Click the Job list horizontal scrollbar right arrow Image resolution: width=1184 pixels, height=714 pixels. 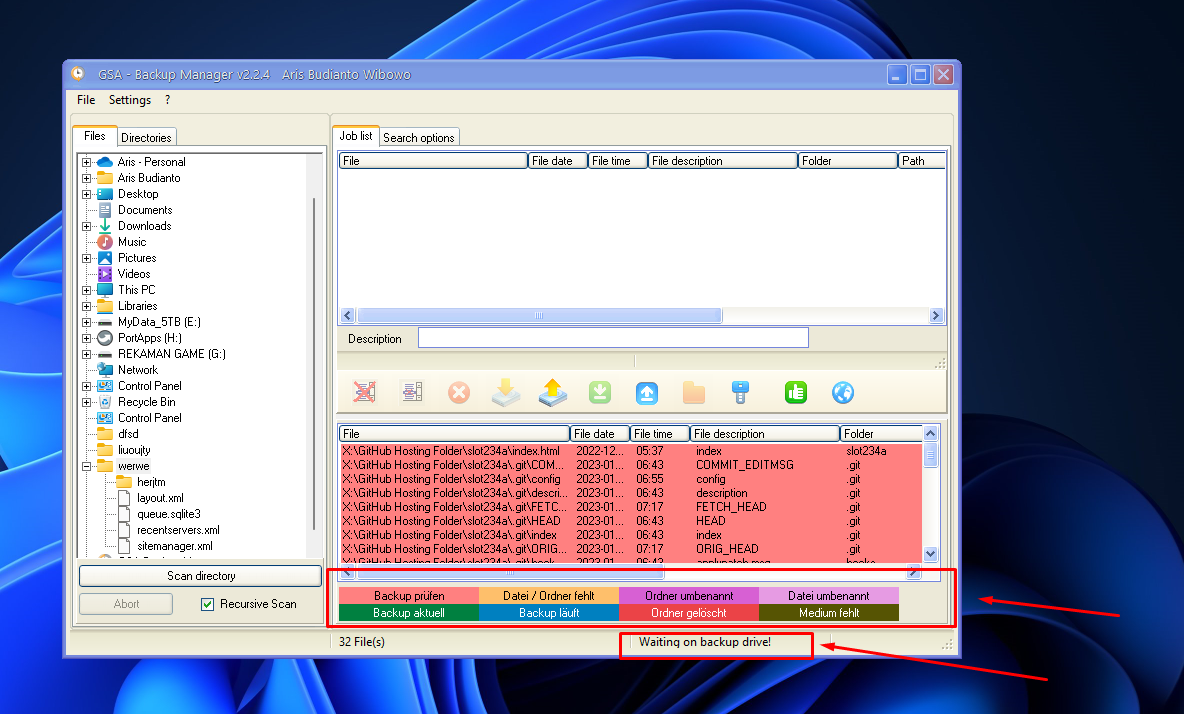coord(936,315)
